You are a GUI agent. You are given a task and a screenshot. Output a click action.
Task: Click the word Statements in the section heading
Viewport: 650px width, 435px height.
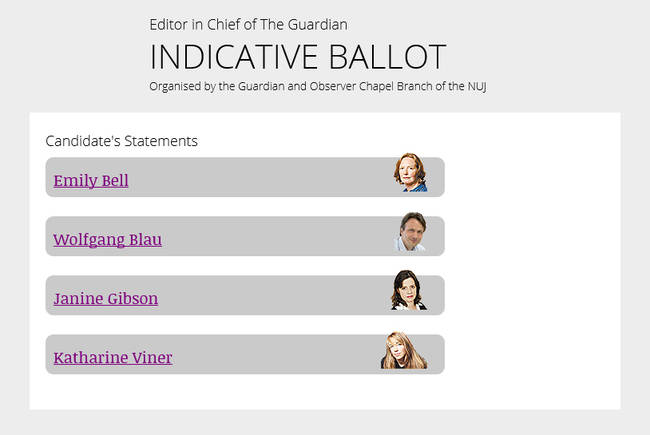click(x=160, y=141)
